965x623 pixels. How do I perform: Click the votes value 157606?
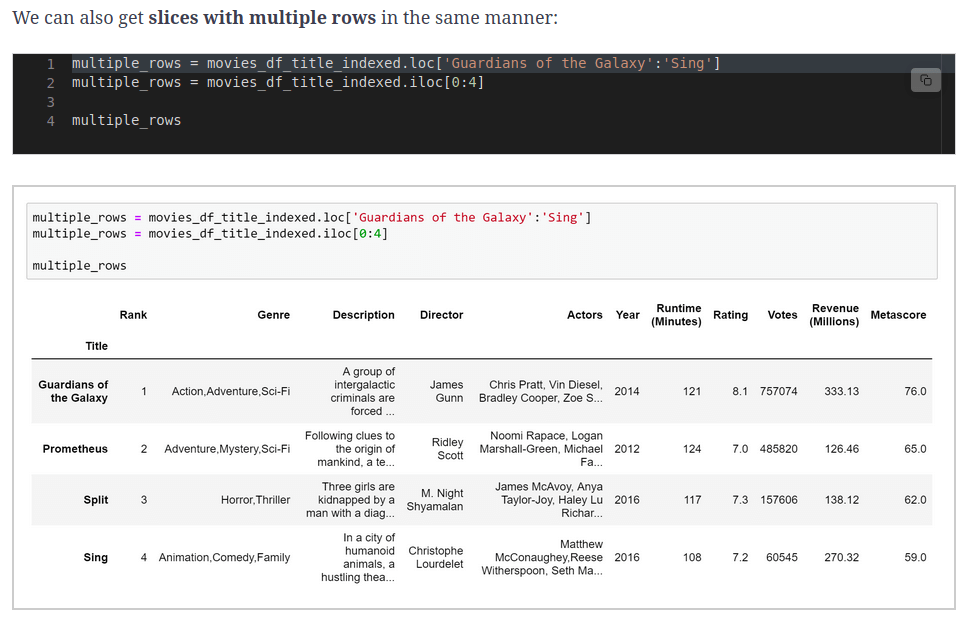tap(779, 500)
